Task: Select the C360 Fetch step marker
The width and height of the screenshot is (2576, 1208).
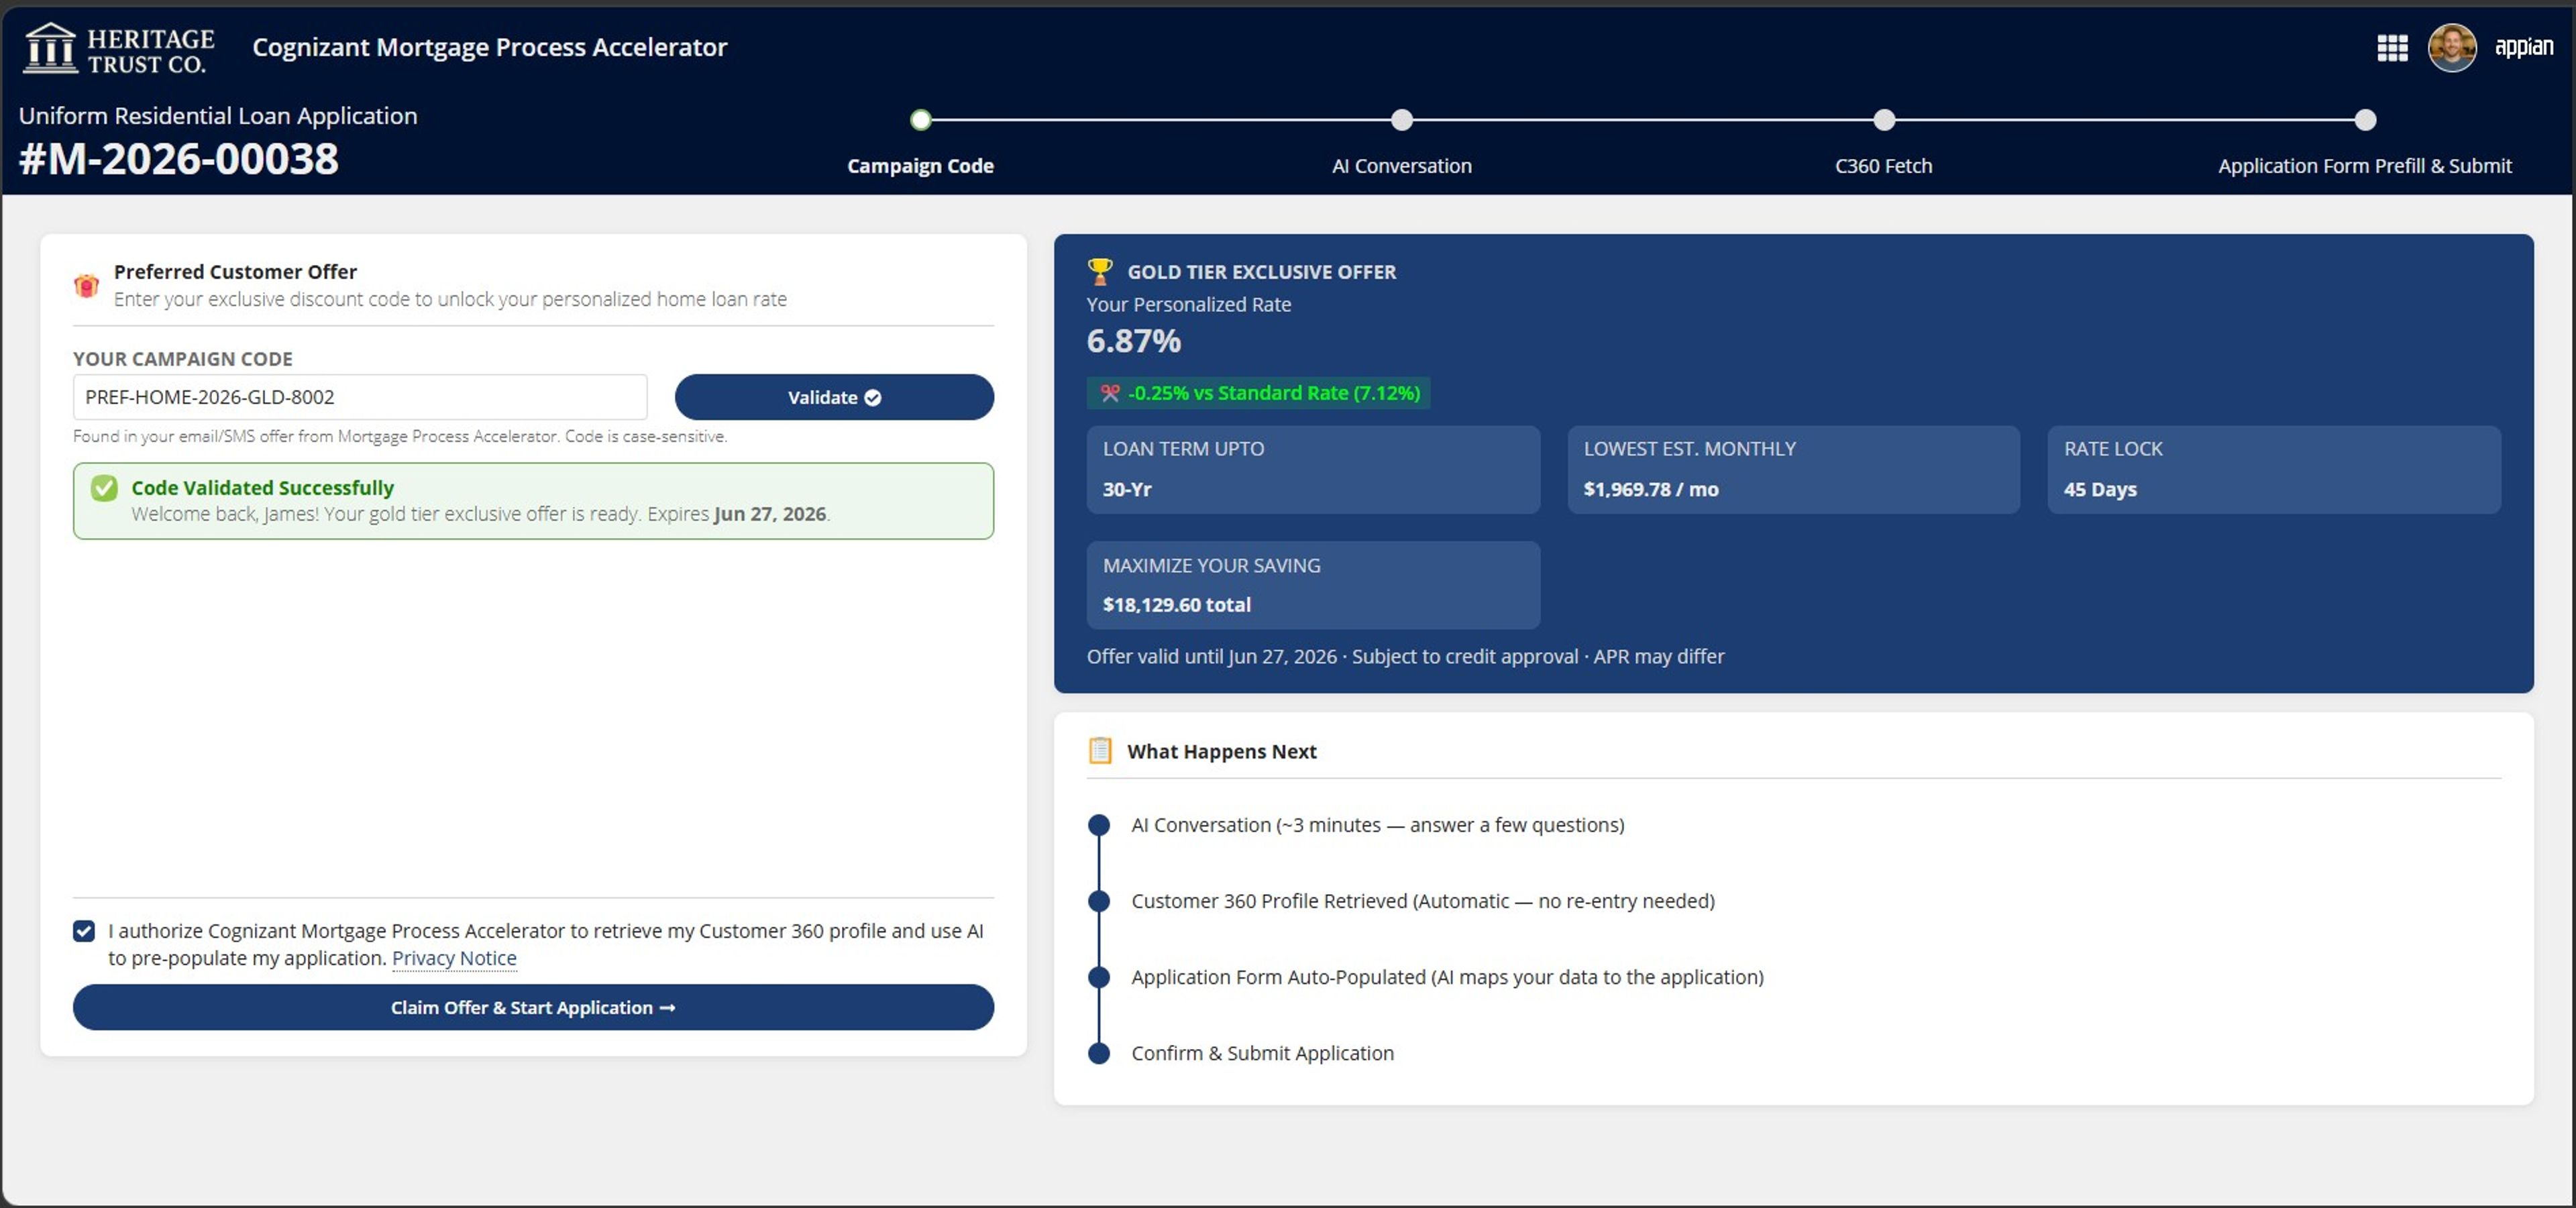Action: click(1884, 120)
